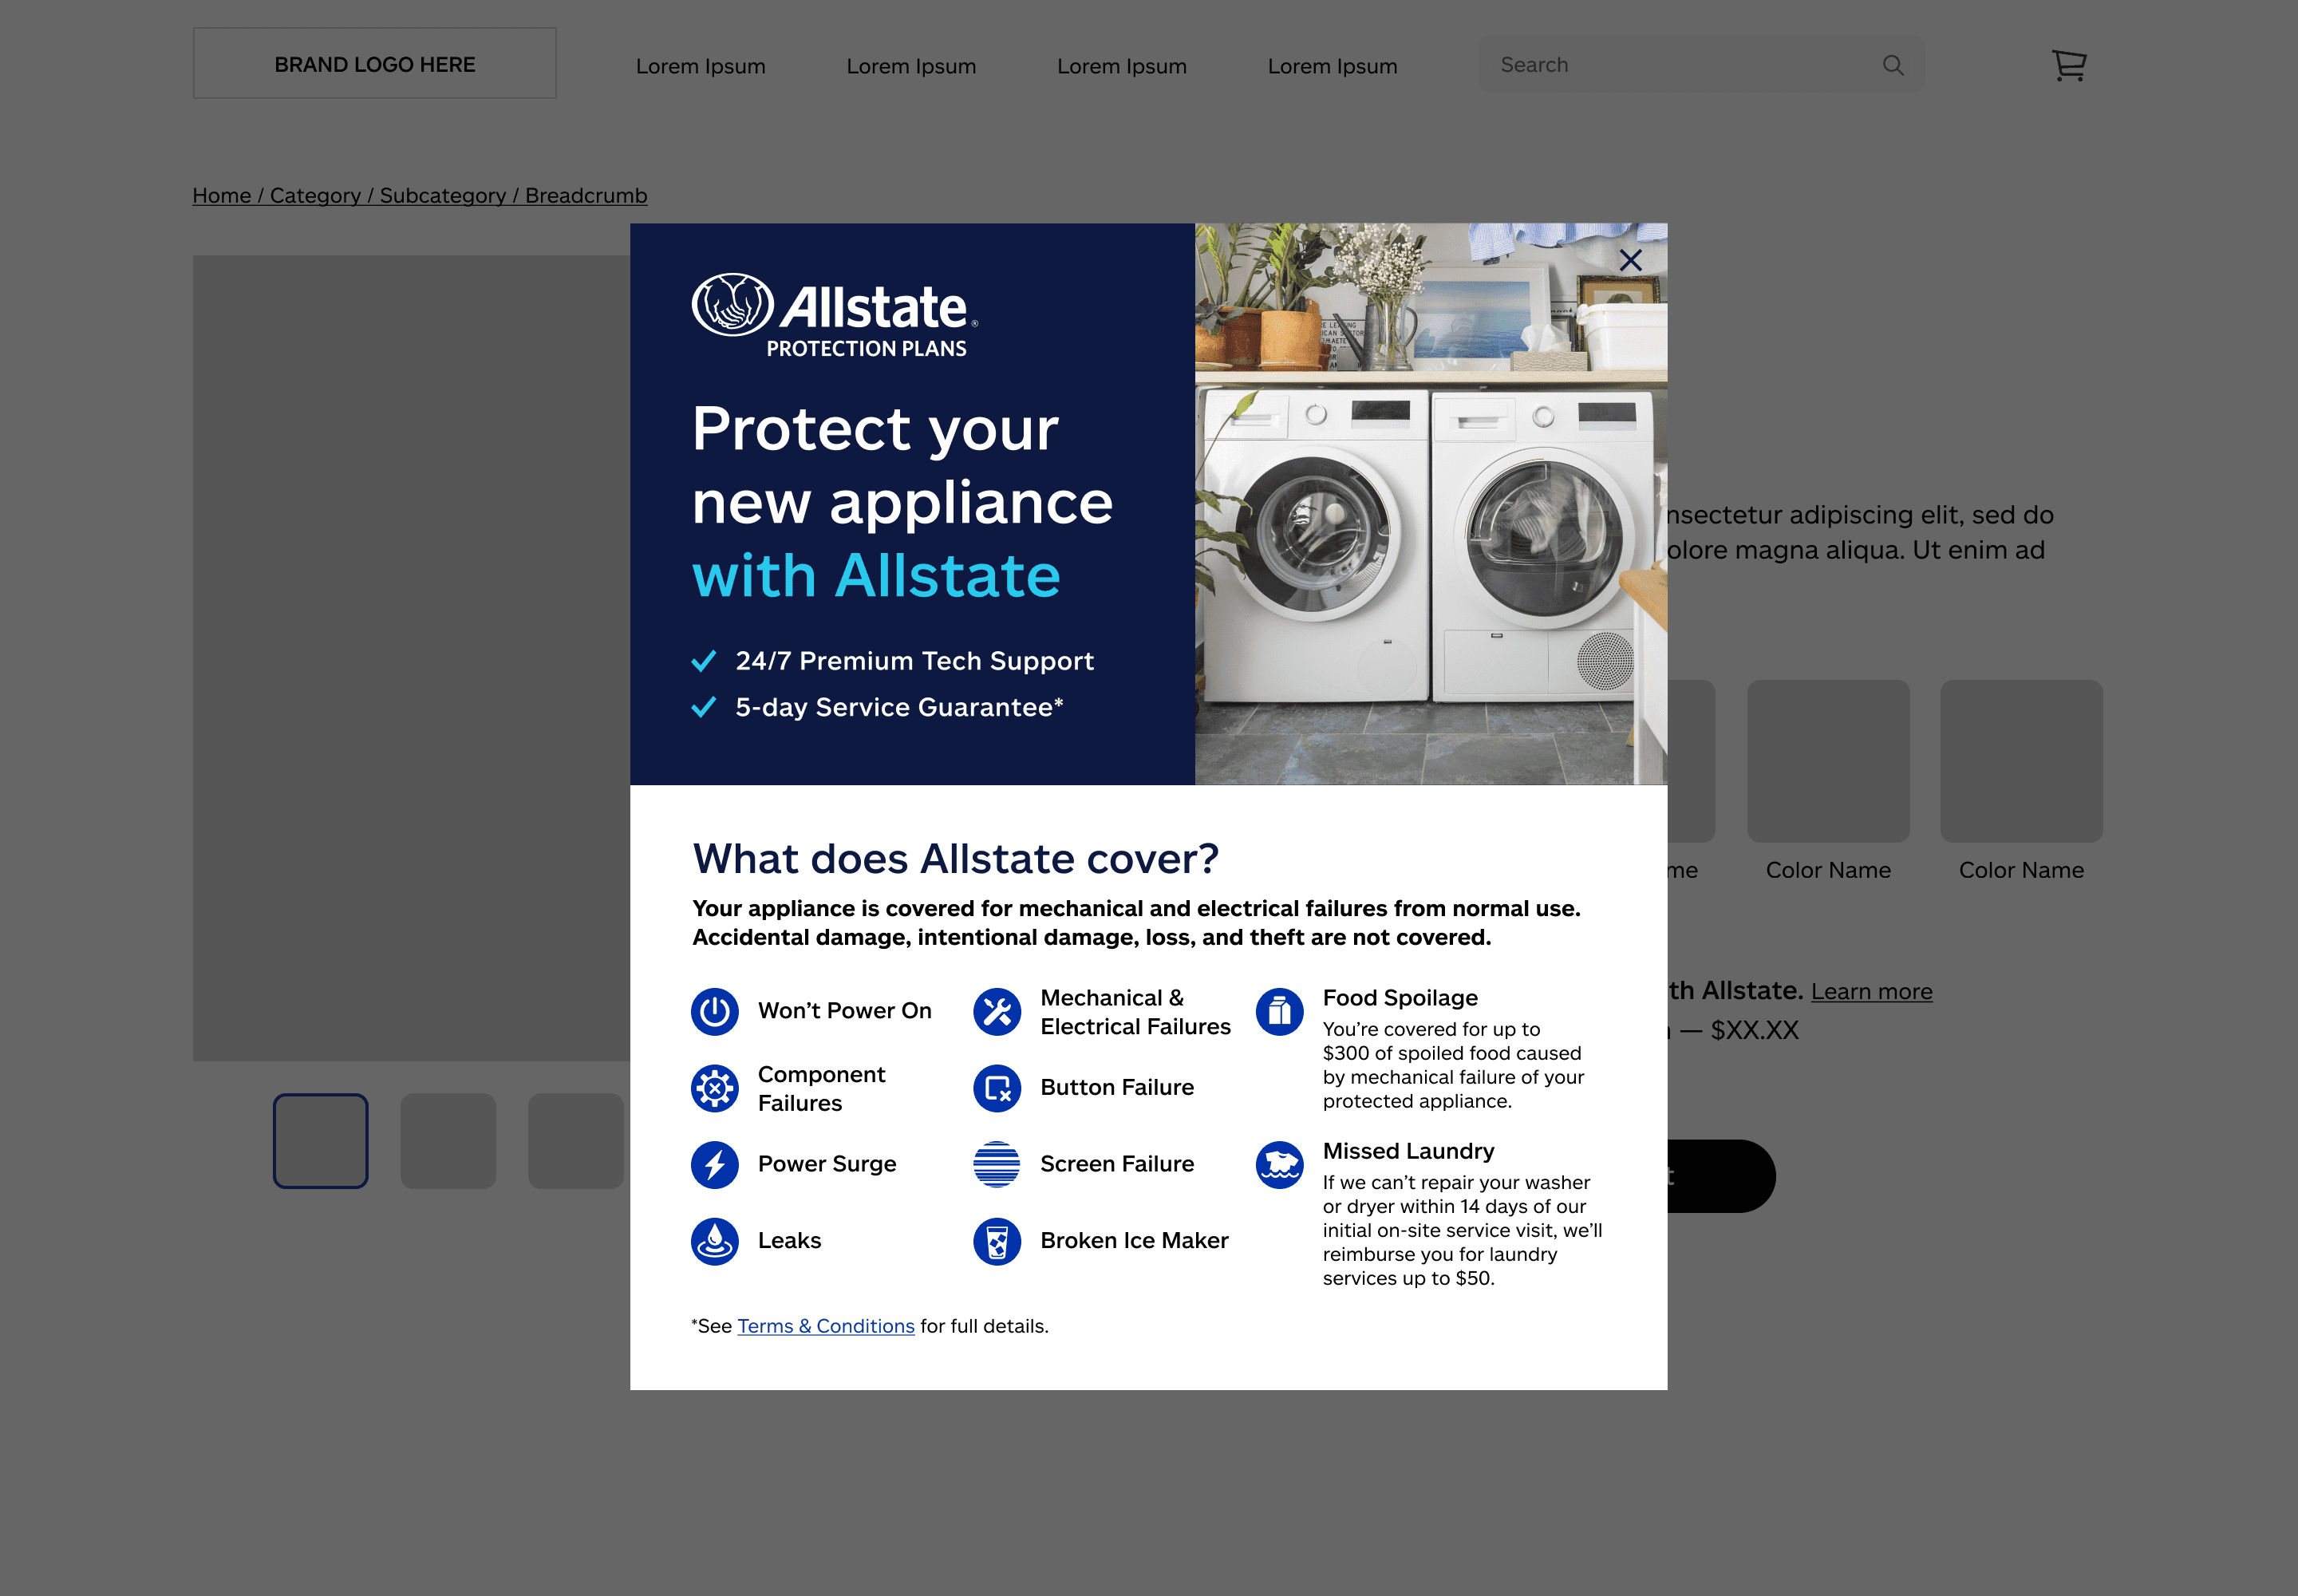Click the 'Broken Ice Maker' label
2298x1596 pixels.
(1134, 1241)
